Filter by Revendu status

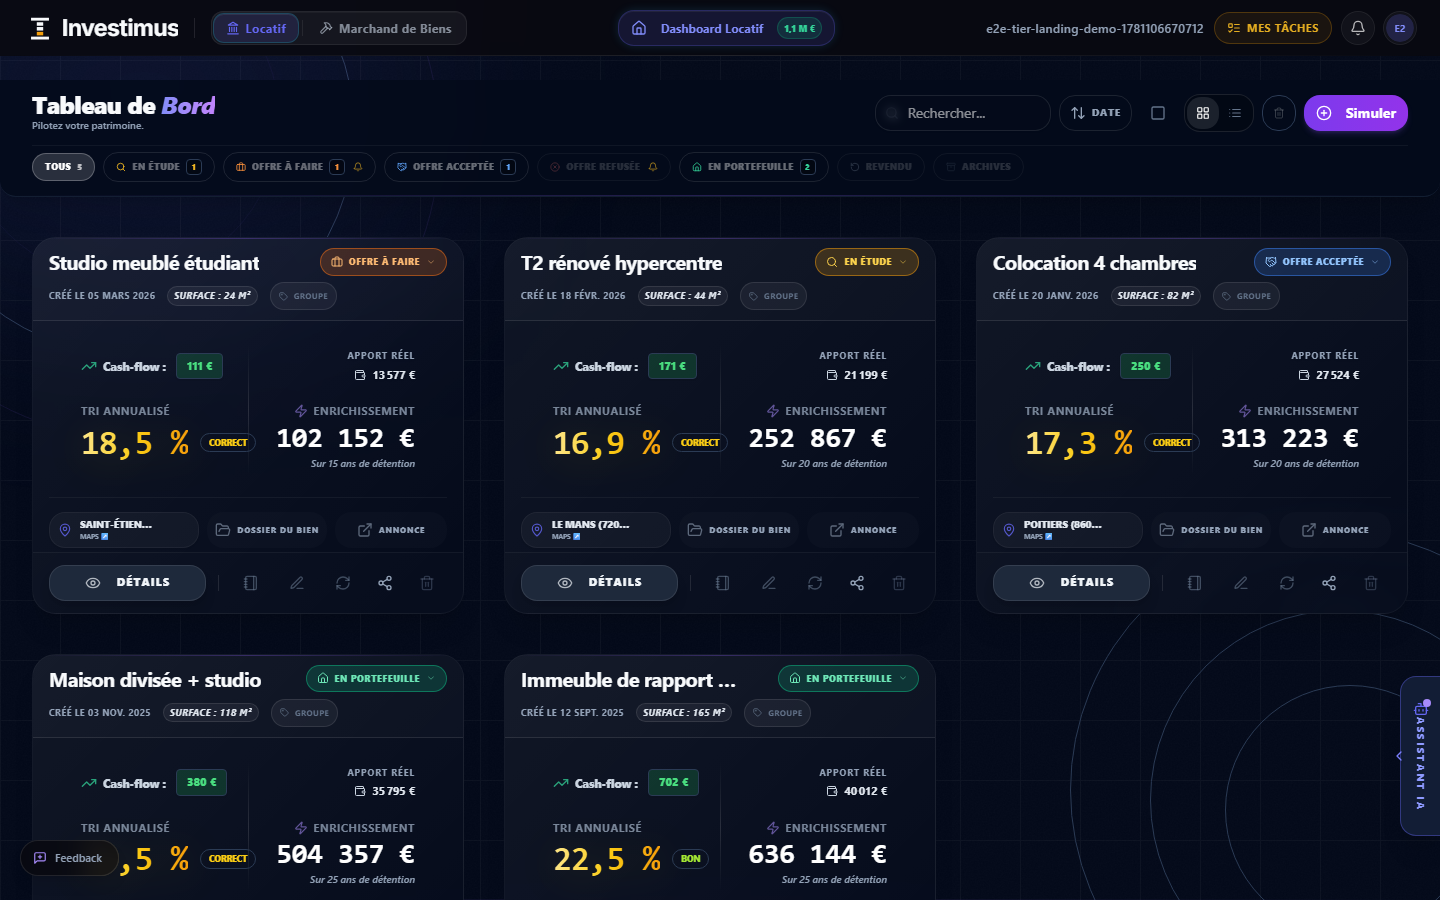880,167
